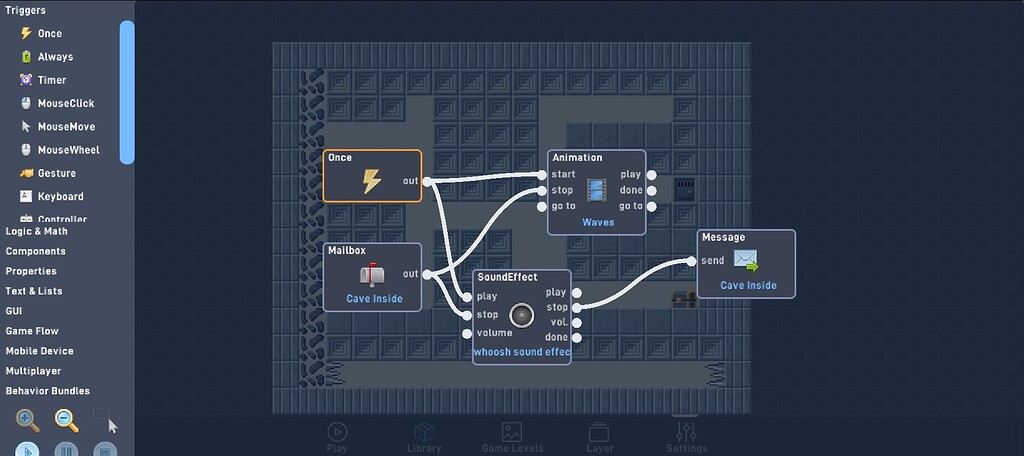Open the Layer tab
Screen dimensions: 1024x456
[600, 438]
